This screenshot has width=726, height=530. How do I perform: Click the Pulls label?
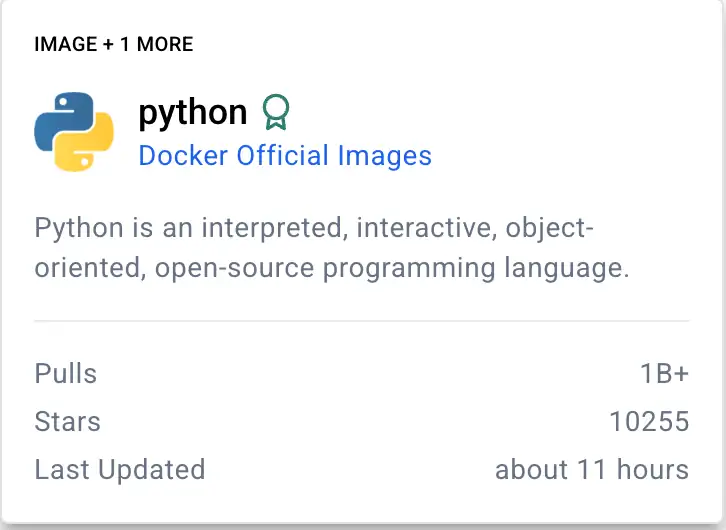(x=66, y=373)
